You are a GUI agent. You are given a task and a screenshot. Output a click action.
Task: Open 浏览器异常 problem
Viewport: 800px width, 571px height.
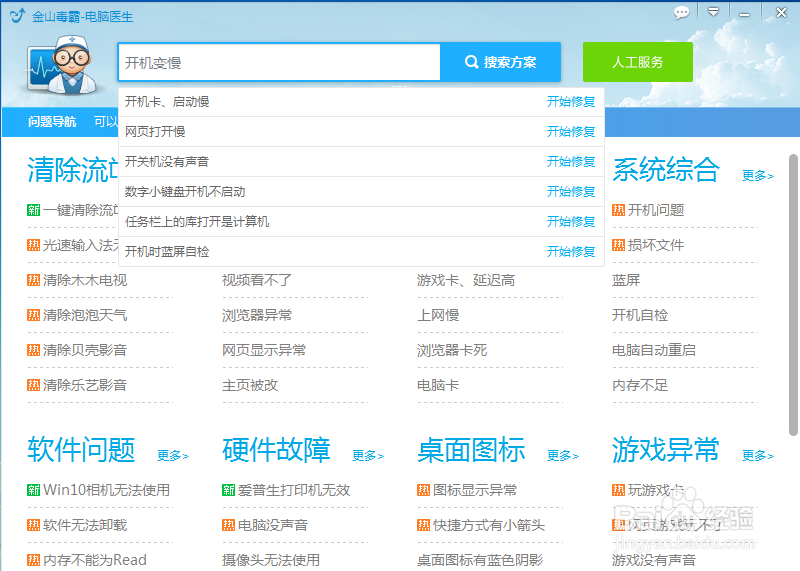pyautogui.click(x=257, y=315)
